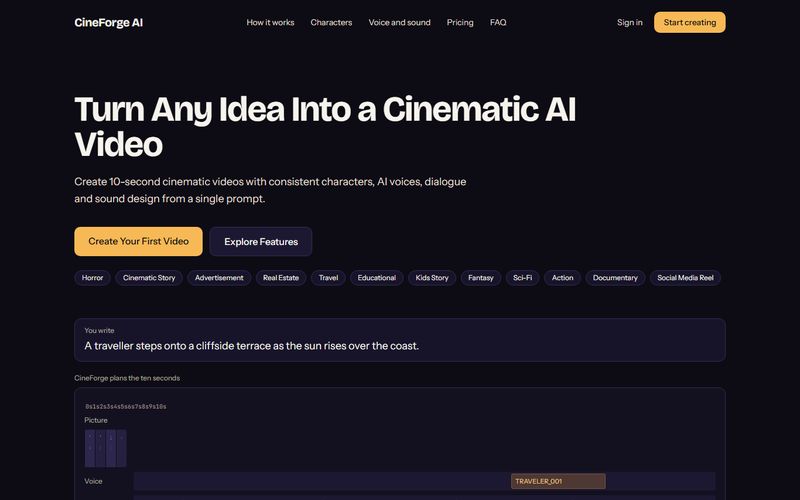Open Pricing nav link
The height and width of the screenshot is (500, 800).
pyautogui.click(x=460, y=22)
